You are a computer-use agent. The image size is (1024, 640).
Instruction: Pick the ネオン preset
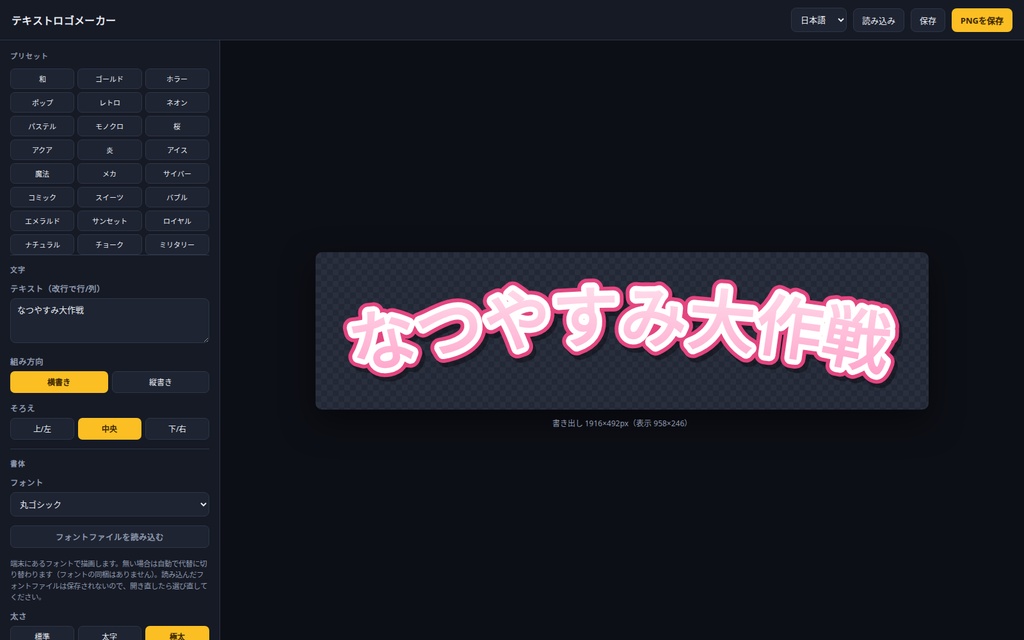[x=177, y=103]
